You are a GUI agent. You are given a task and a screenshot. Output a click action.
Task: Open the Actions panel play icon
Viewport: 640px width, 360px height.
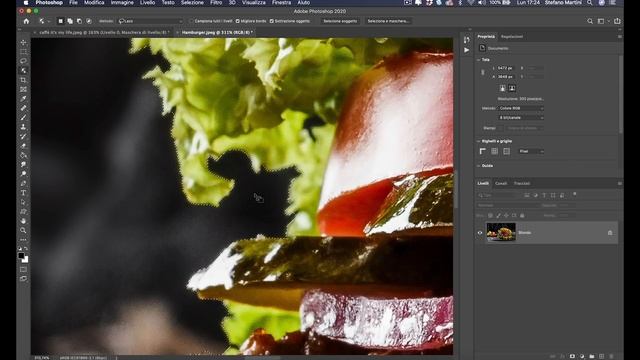[467, 50]
